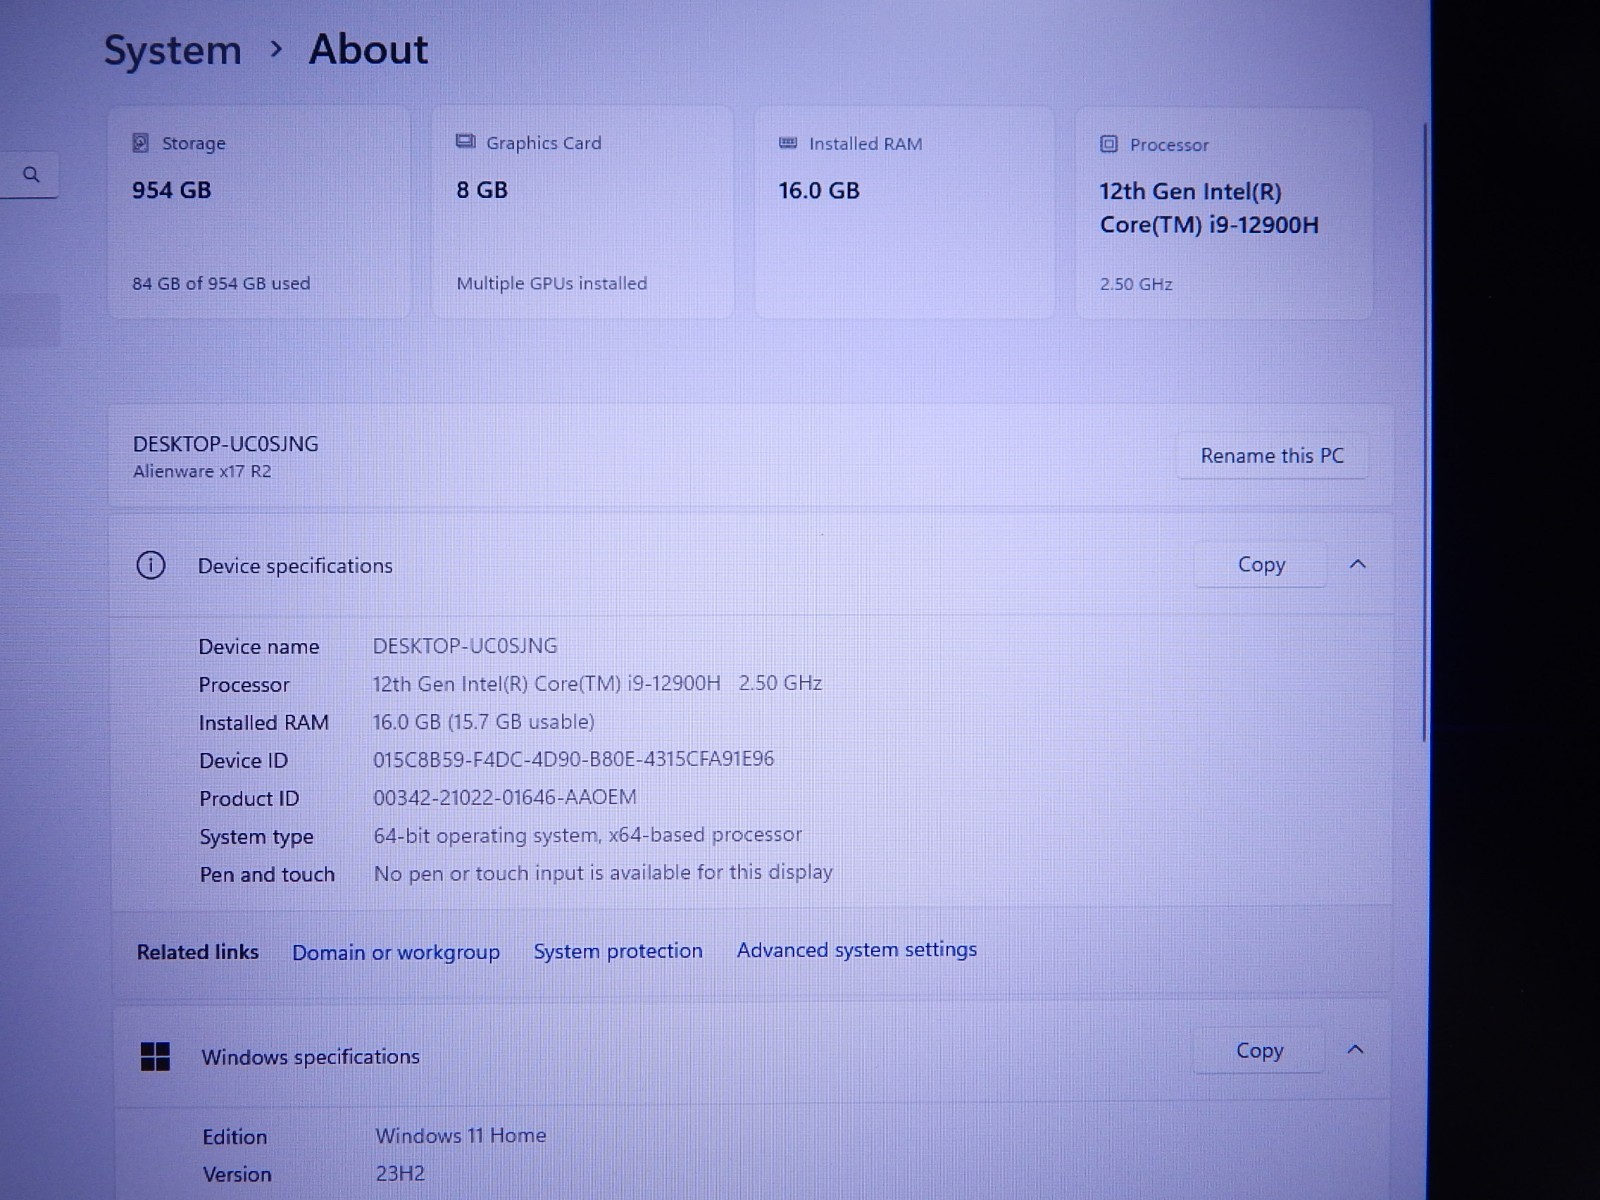Select the Device ID value text
Screen dimensions: 1600x1200
[573, 759]
